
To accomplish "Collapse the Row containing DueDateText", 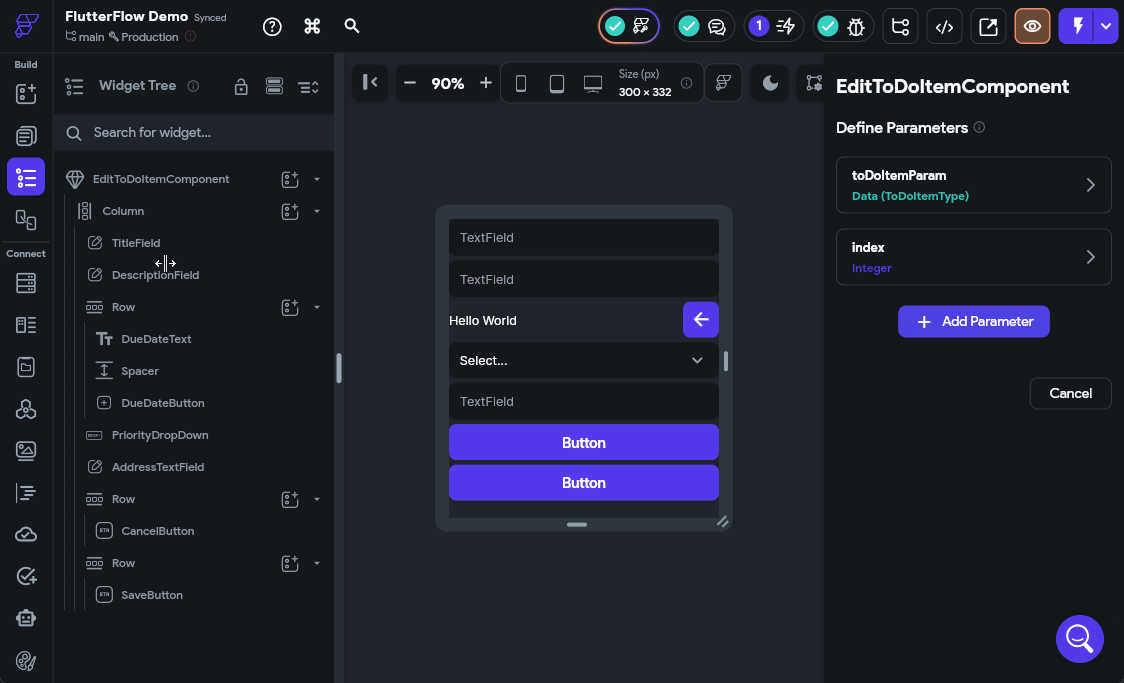I will click(x=317, y=307).
